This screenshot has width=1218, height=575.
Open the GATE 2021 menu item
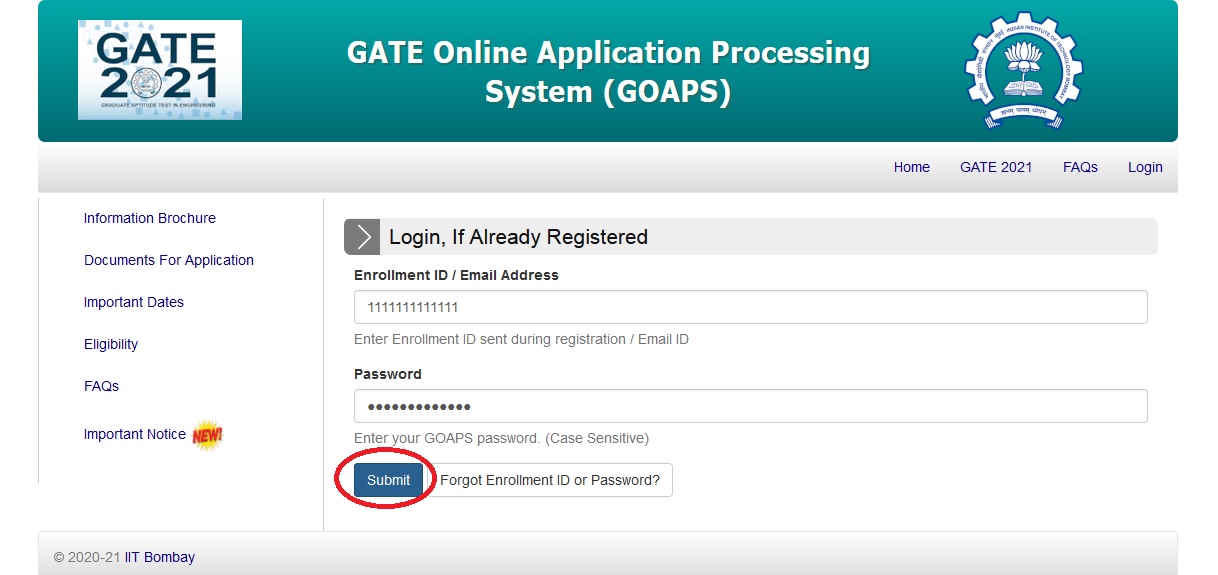point(996,167)
